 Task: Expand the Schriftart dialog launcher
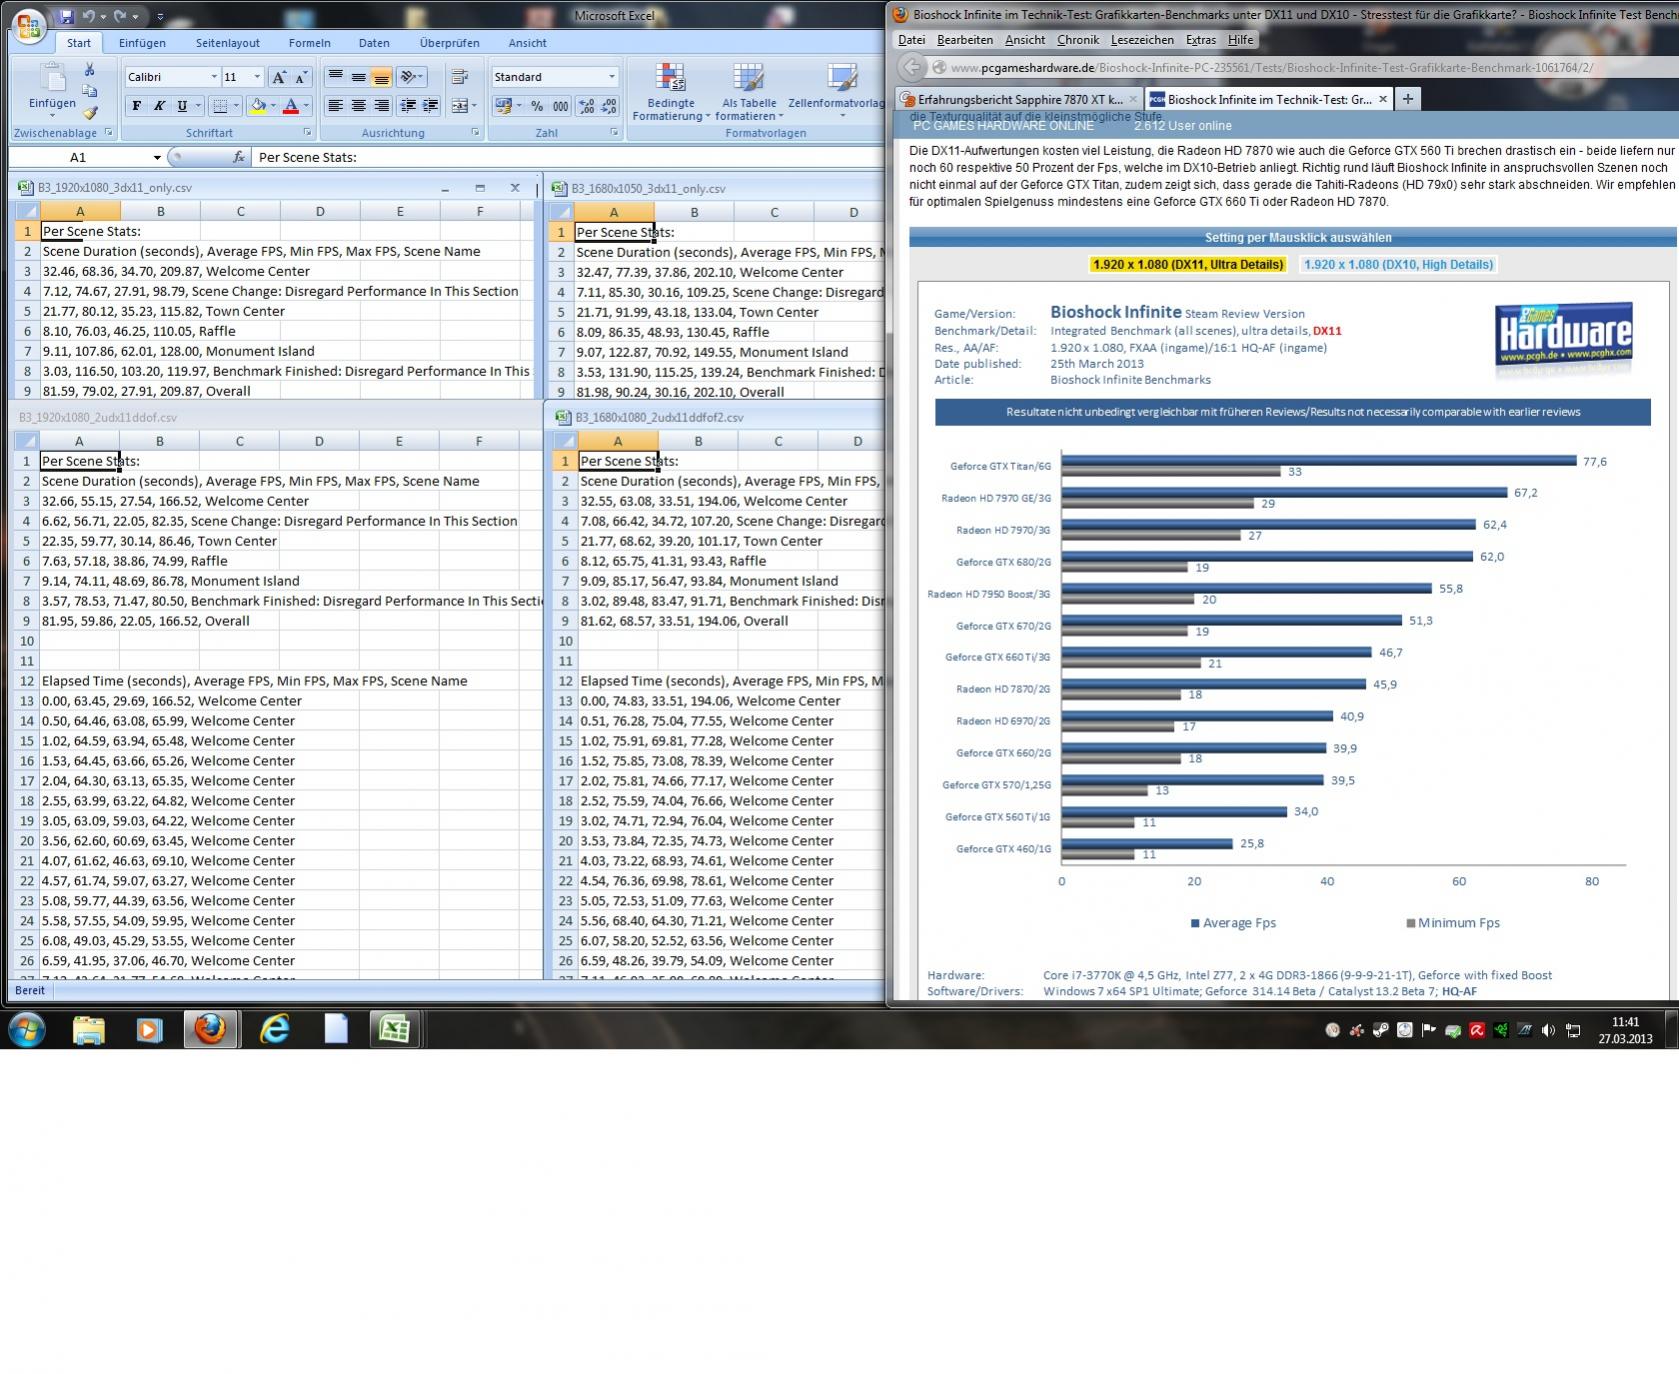coord(307,133)
